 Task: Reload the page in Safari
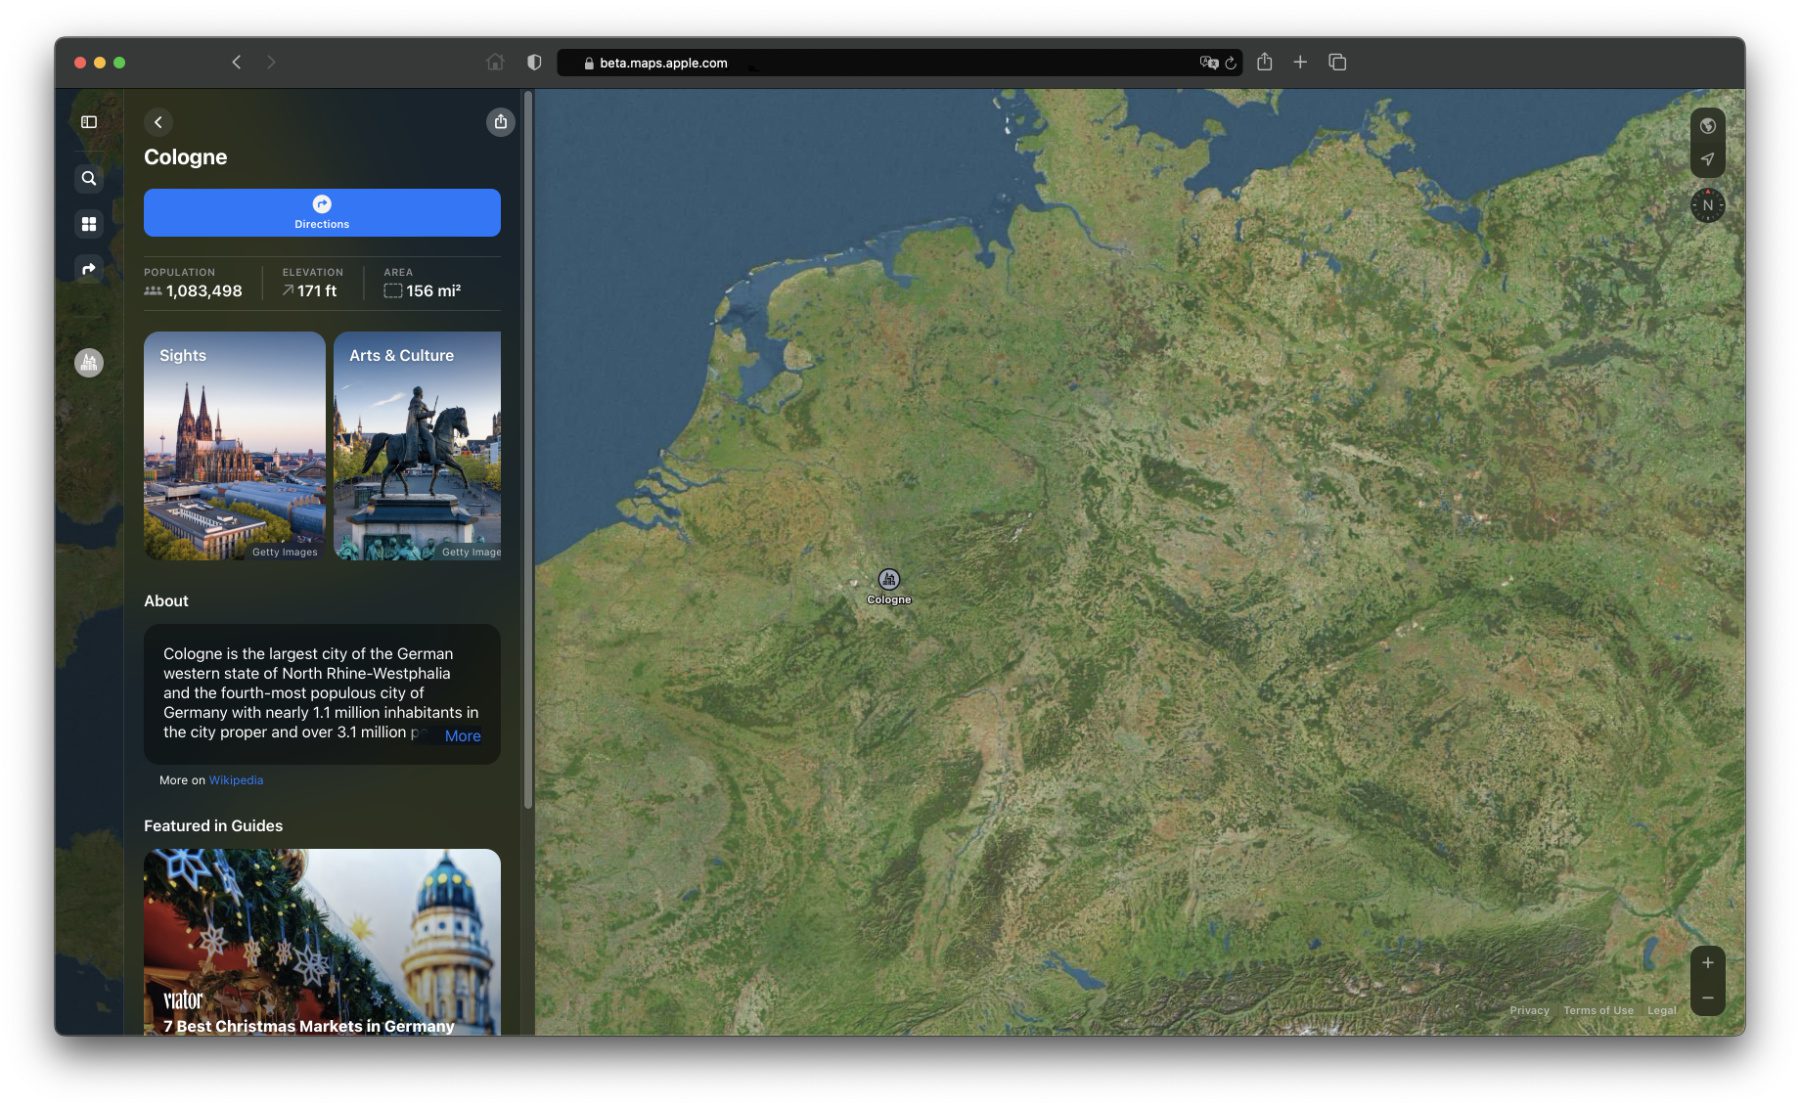click(1231, 63)
